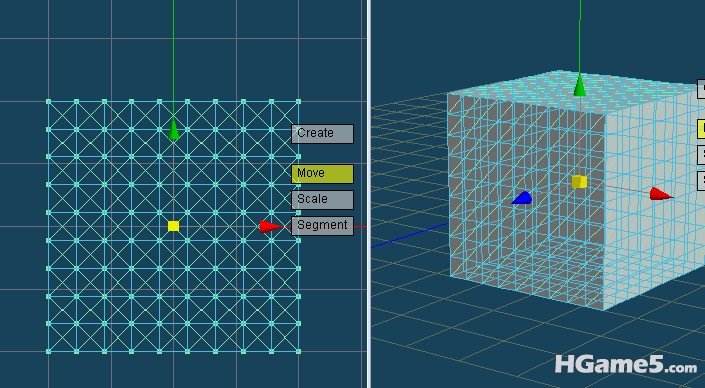Click highlighted yellow button at perspective view edge
Viewport: 705px width, 388px height.
point(701,128)
